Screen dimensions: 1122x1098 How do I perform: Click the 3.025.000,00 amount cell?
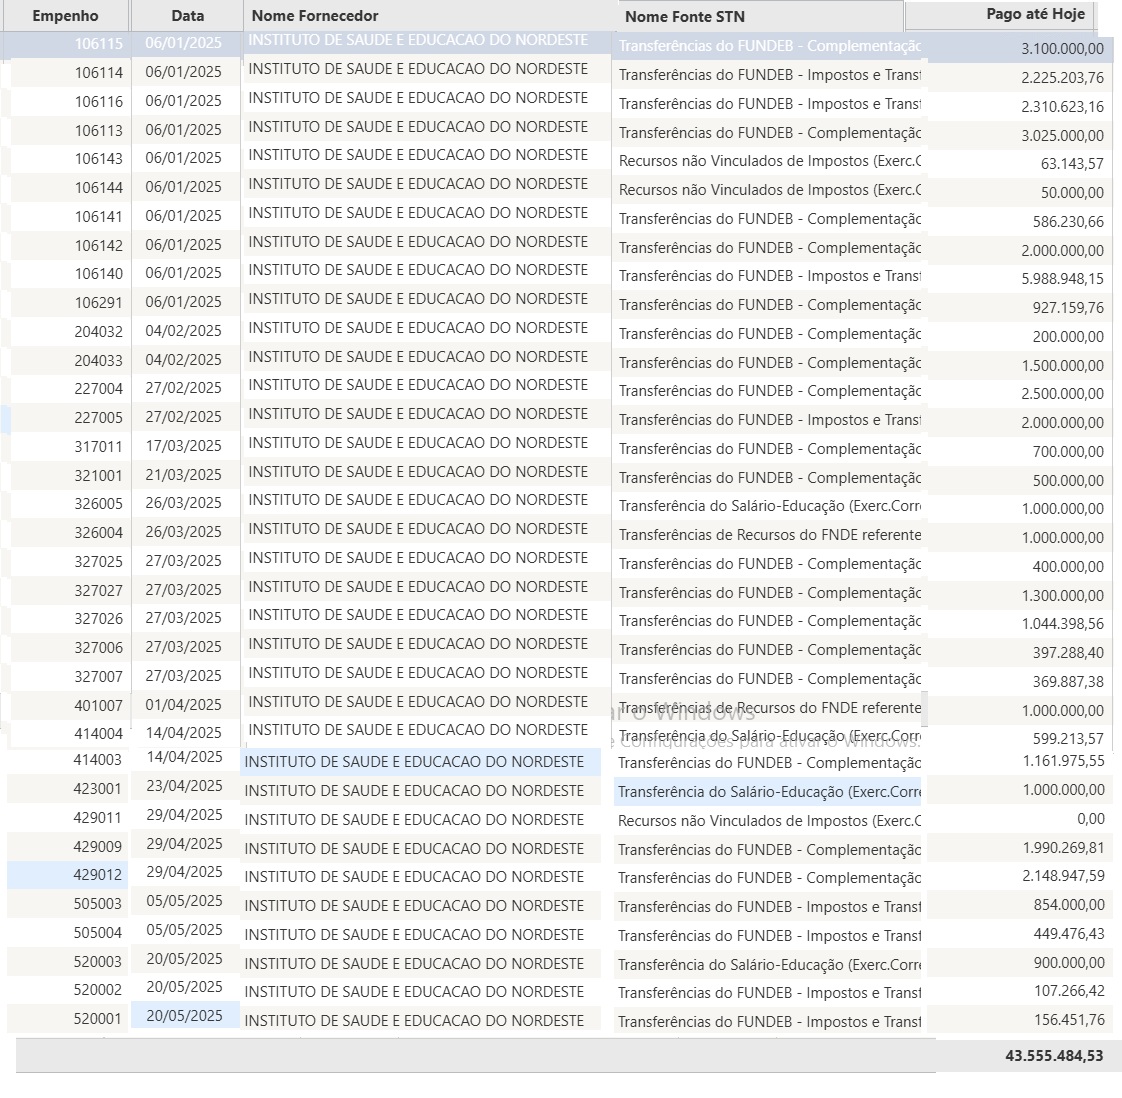pos(1062,135)
